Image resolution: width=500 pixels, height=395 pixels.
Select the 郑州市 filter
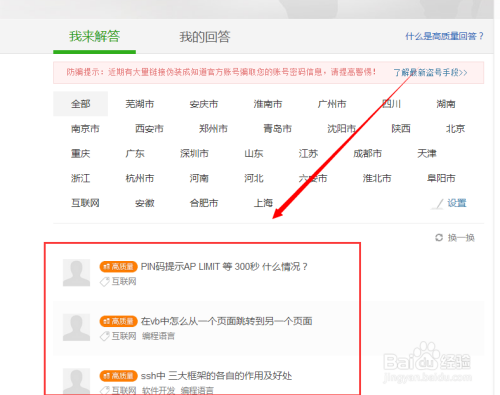click(x=213, y=129)
